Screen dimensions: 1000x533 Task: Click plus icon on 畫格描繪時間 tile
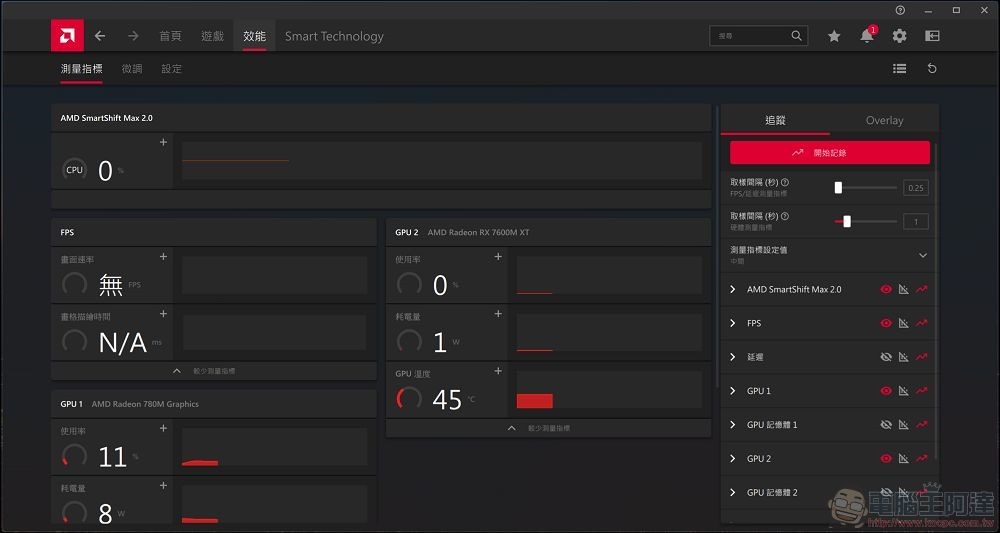pos(163,314)
